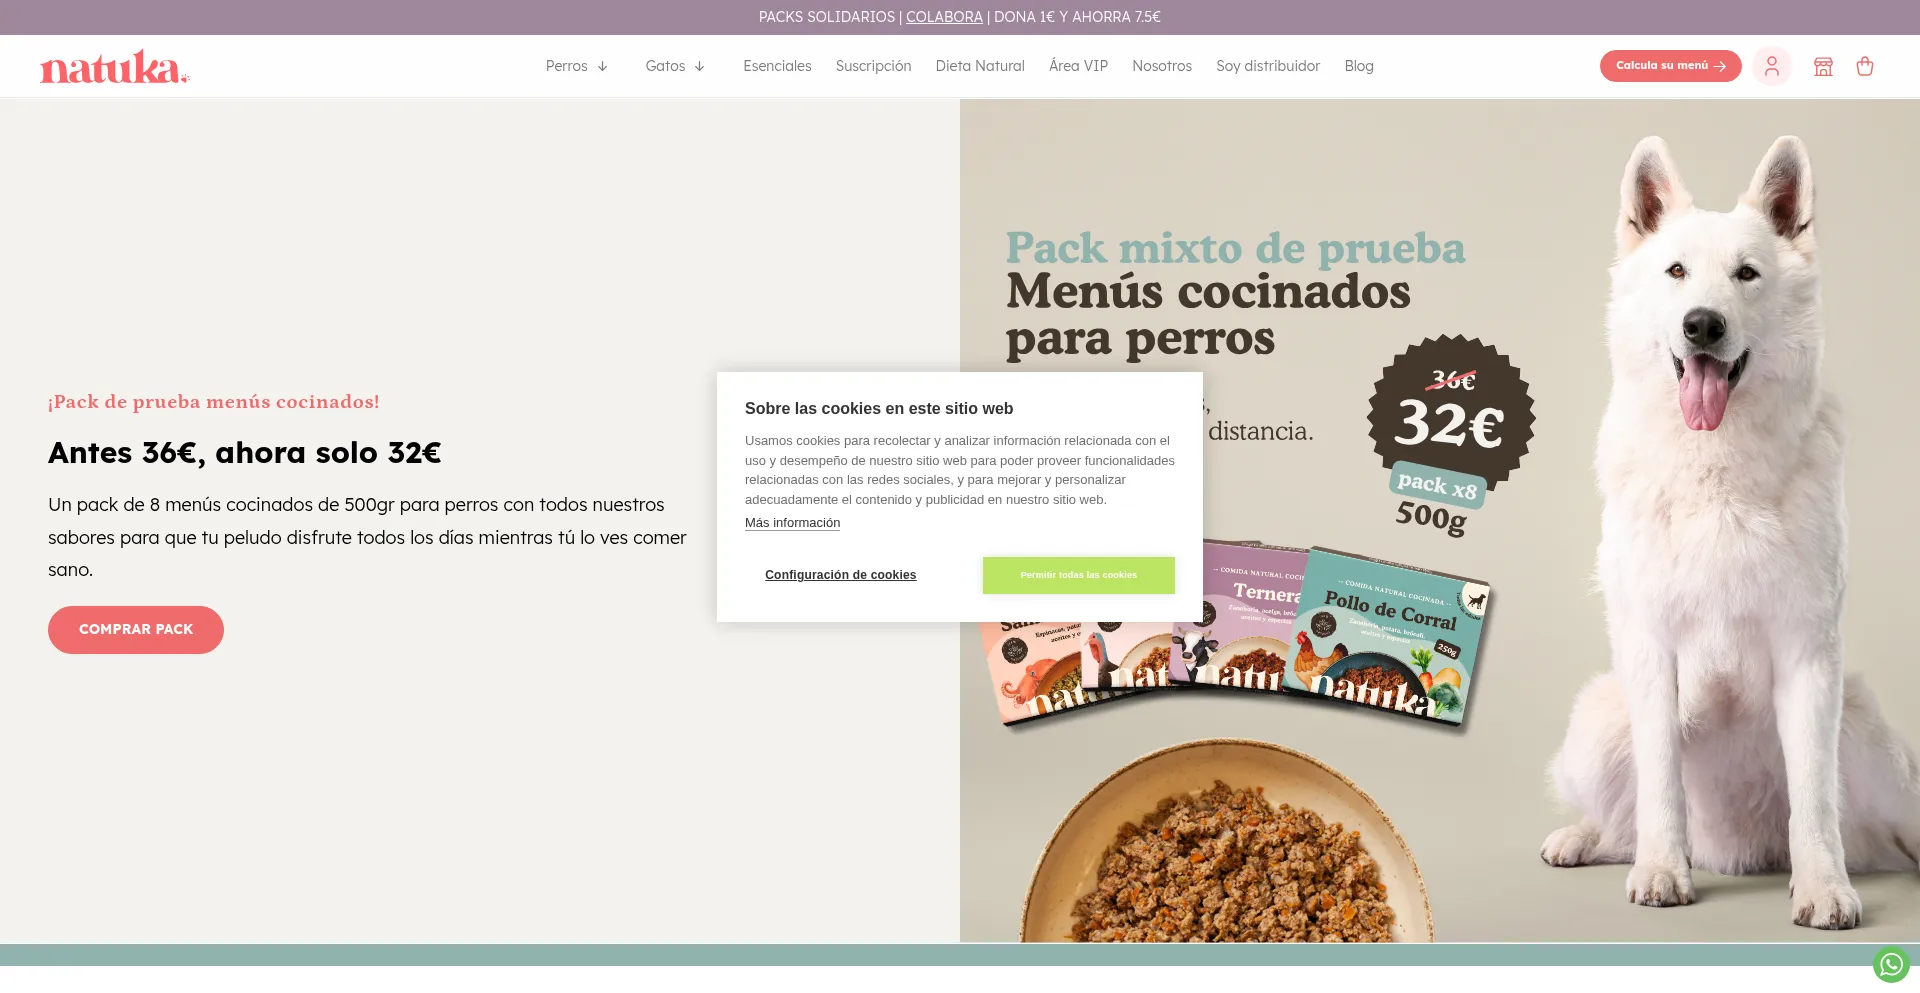
Task: Open the Suscripción menu item
Action: pos(873,66)
